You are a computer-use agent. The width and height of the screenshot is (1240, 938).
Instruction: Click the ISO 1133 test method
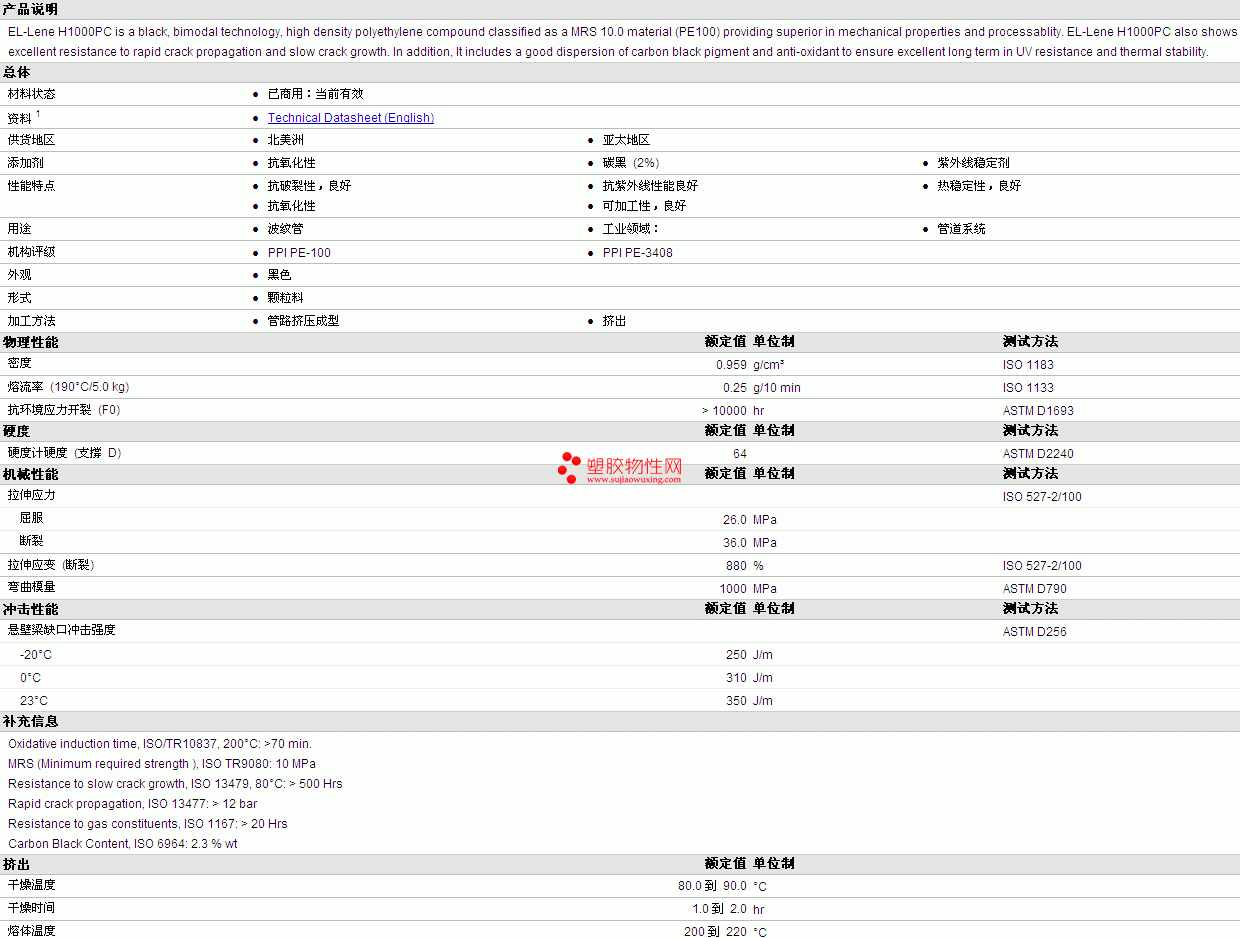pyautogui.click(x=1028, y=388)
